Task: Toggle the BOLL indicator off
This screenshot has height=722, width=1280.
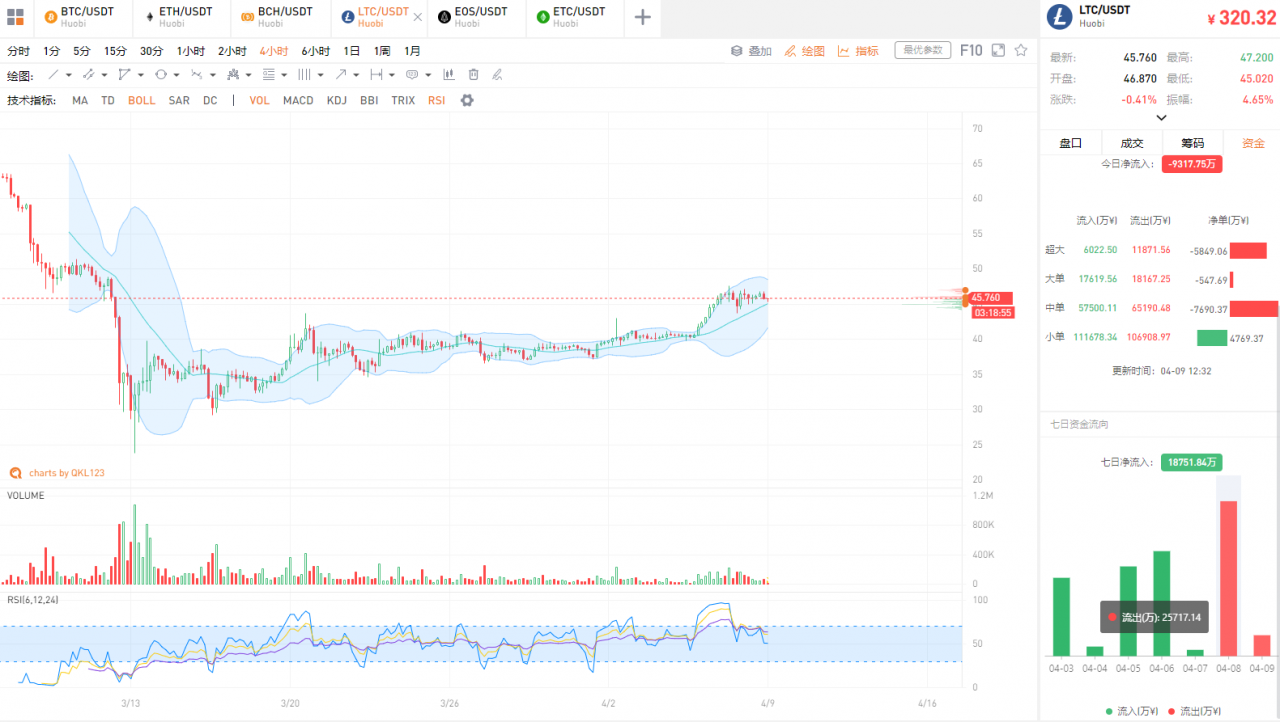Action: [141, 100]
